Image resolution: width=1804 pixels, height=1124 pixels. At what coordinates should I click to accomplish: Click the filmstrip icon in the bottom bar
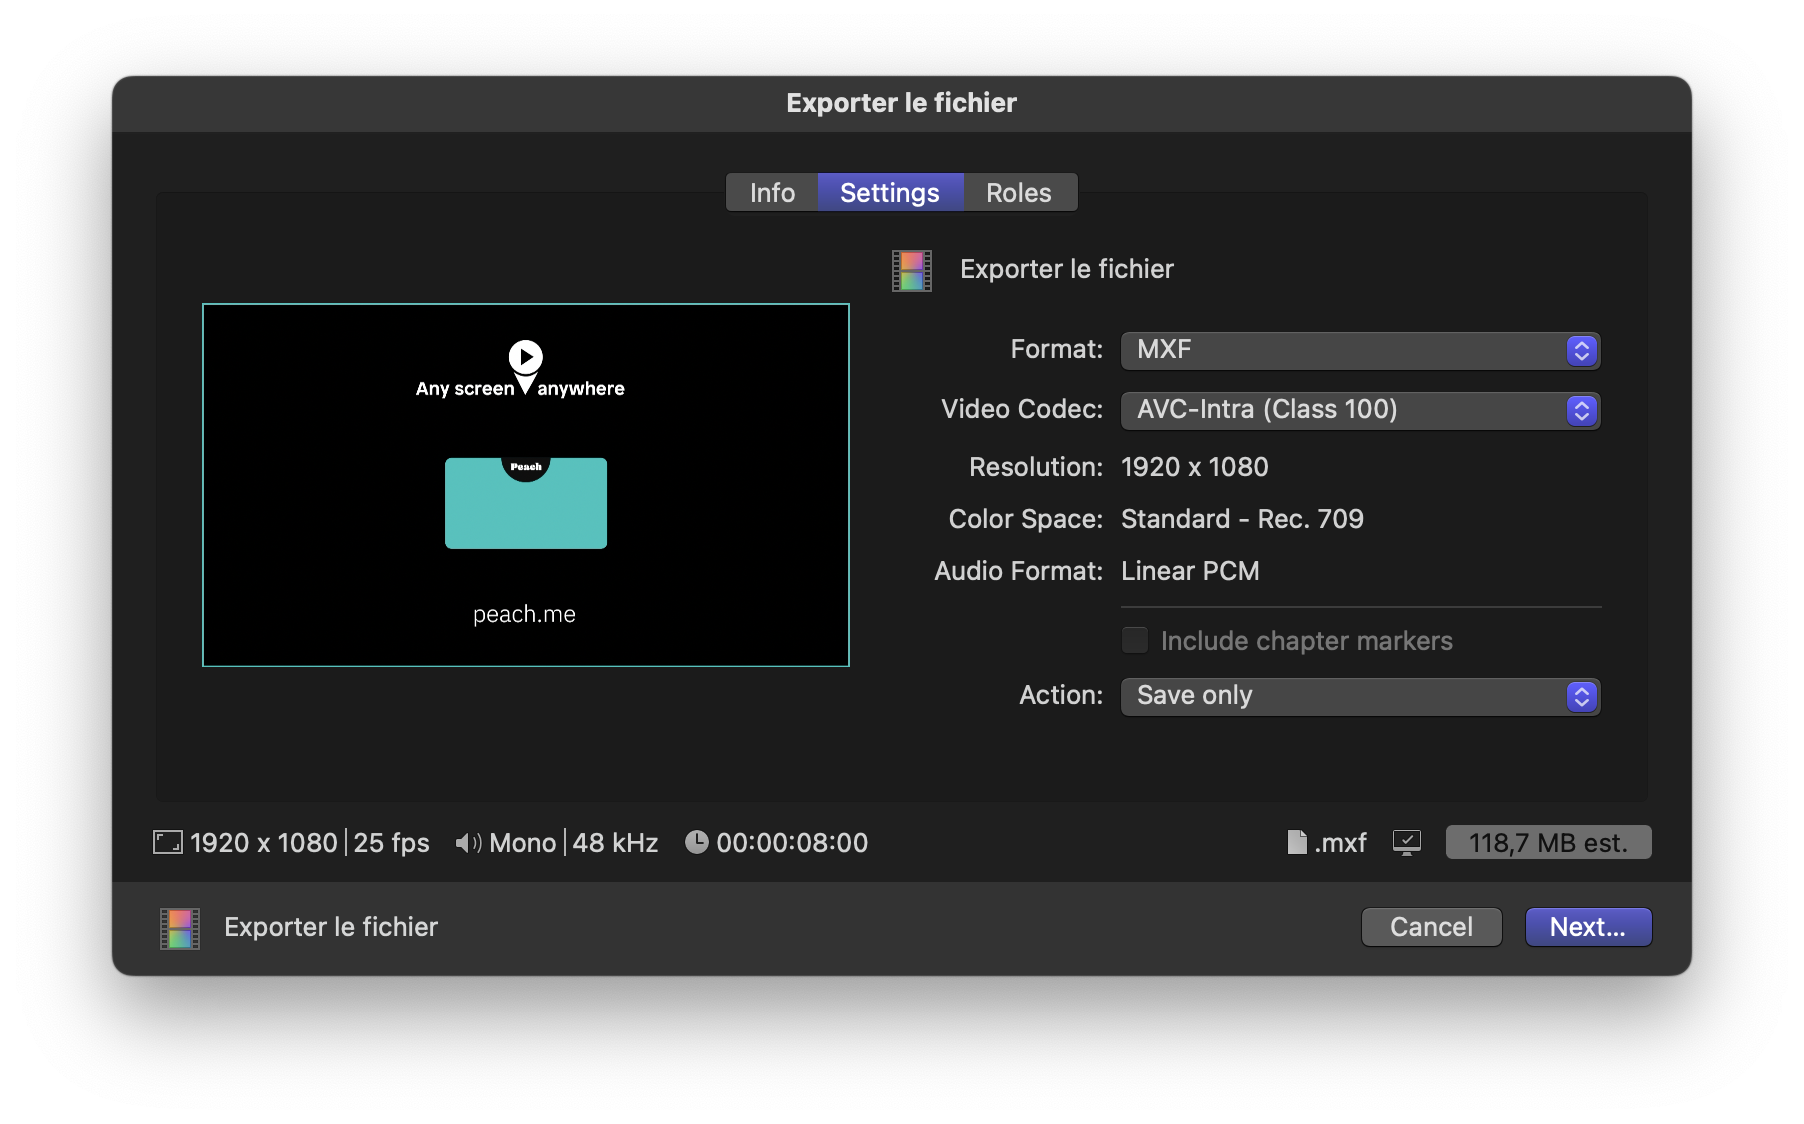[x=180, y=929]
